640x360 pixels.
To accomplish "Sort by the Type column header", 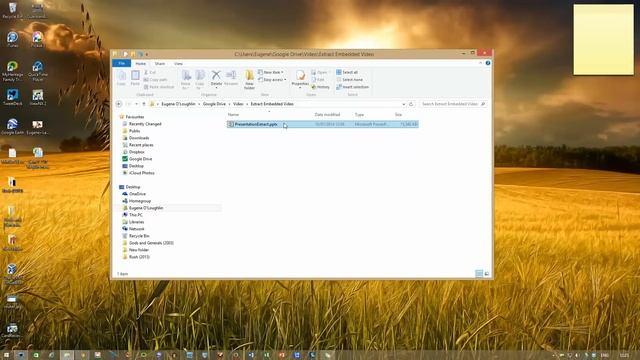I will [359, 115].
